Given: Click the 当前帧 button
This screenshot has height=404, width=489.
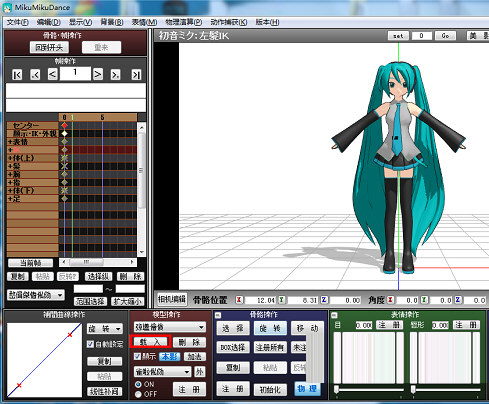Looking at the screenshot, I should pyautogui.click(x=30, y=263).
